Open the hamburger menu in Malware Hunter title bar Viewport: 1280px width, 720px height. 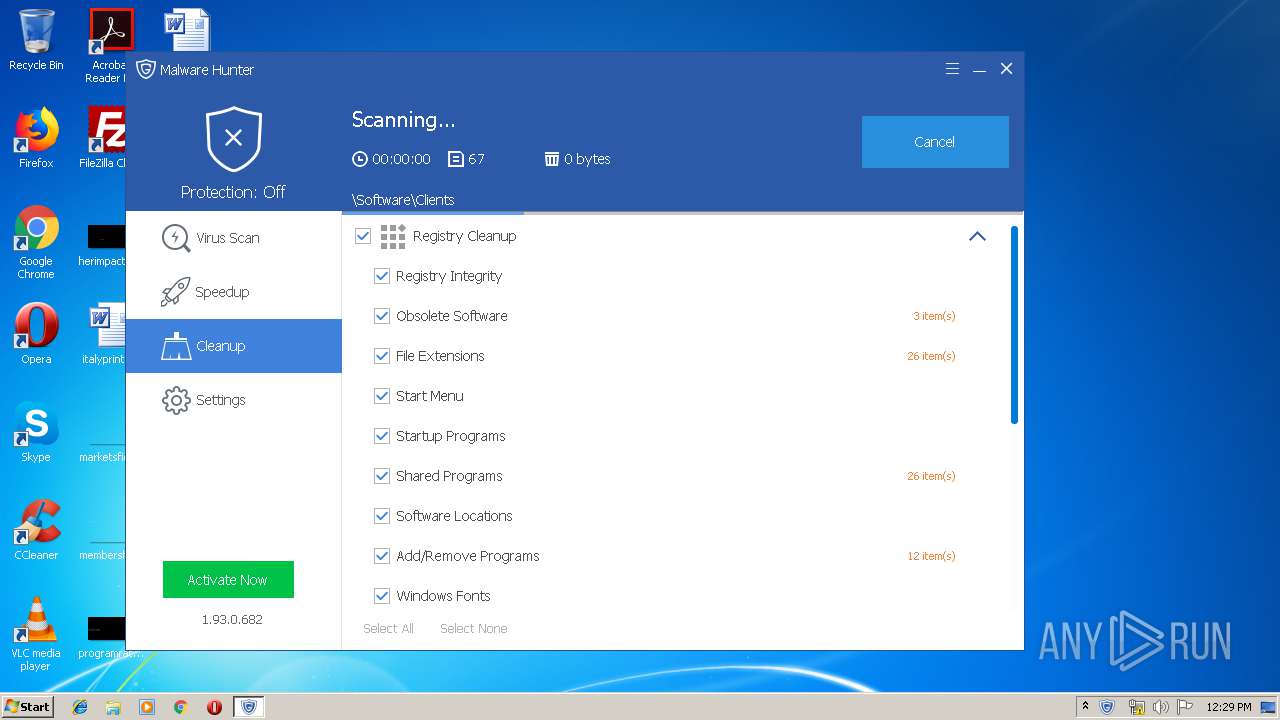coord(952,69)
